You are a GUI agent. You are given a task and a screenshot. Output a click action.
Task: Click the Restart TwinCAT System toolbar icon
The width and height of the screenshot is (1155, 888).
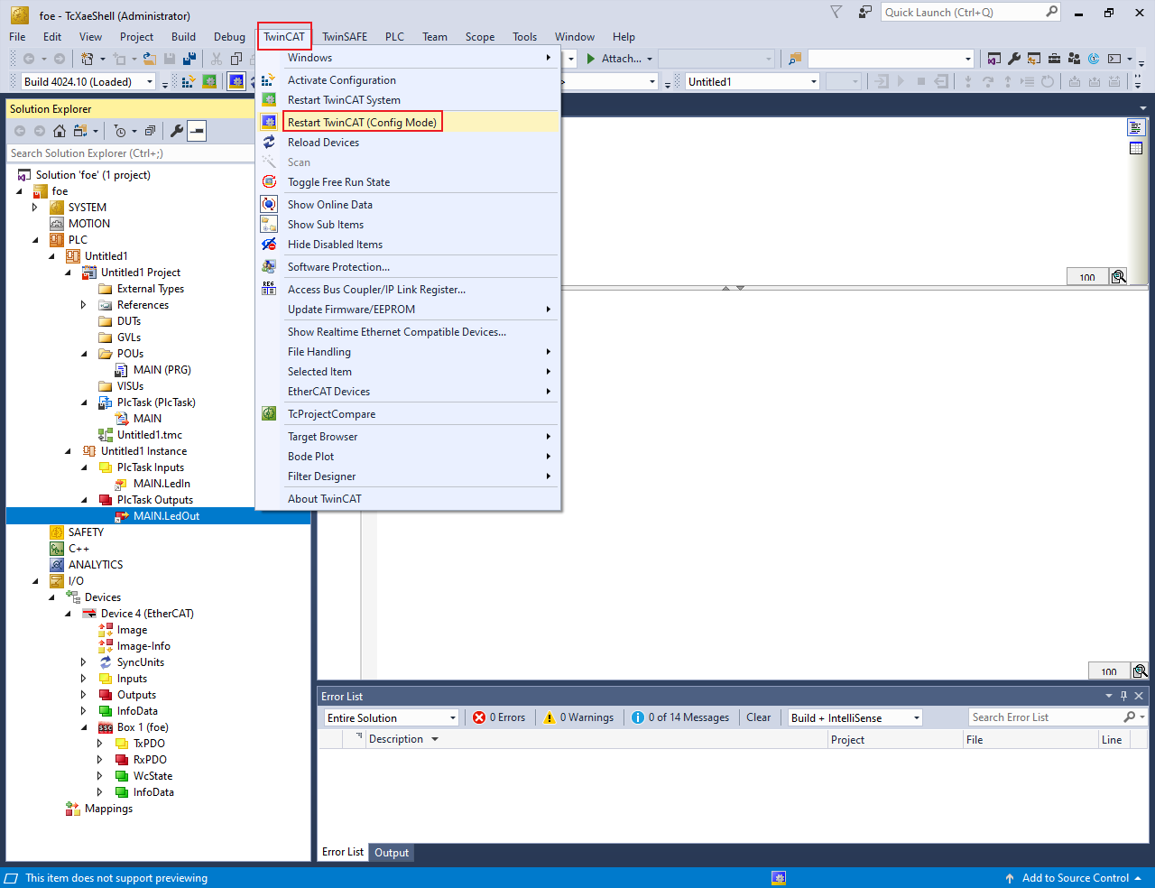210,82
